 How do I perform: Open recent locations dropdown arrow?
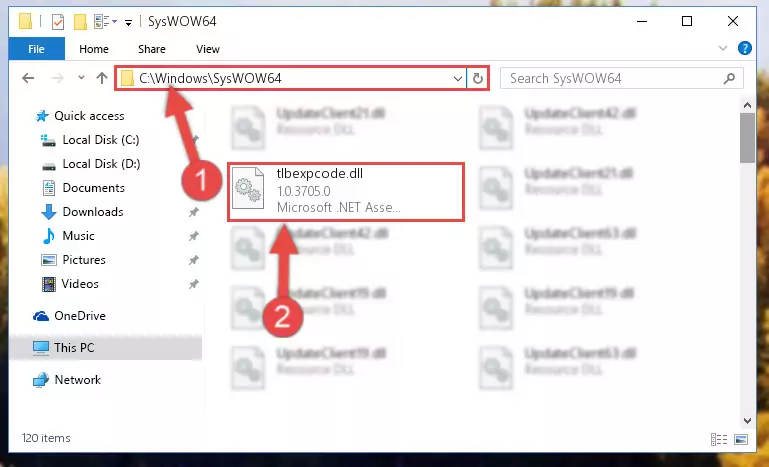click(x=81, y=78)
